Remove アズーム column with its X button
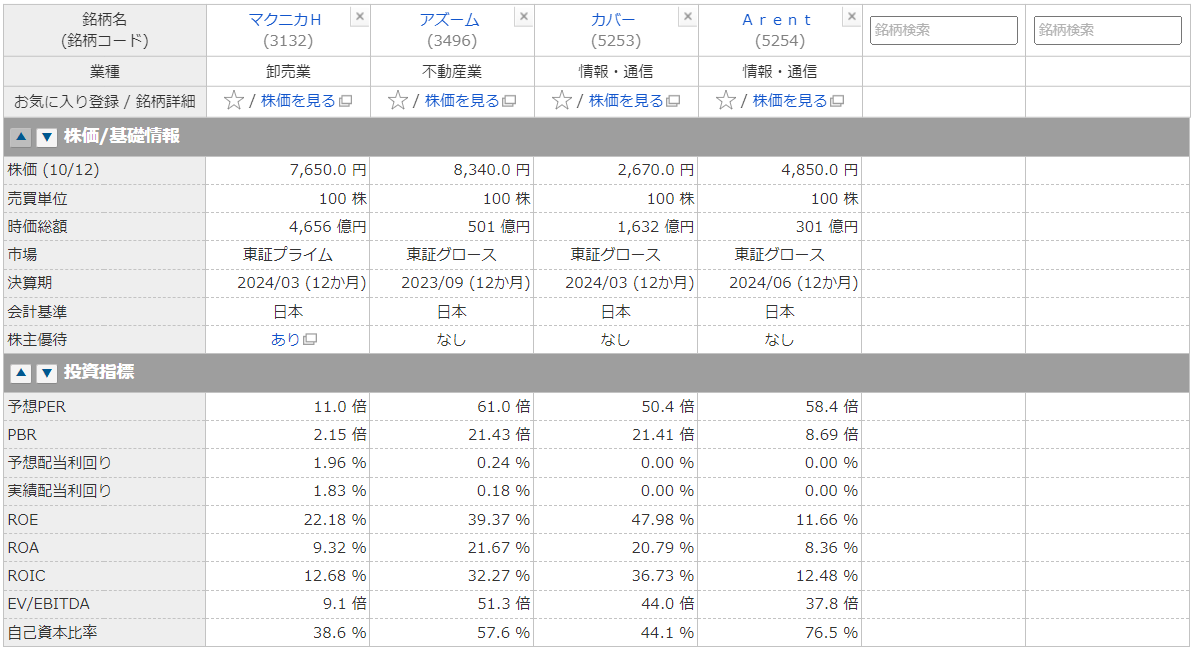 524,17
